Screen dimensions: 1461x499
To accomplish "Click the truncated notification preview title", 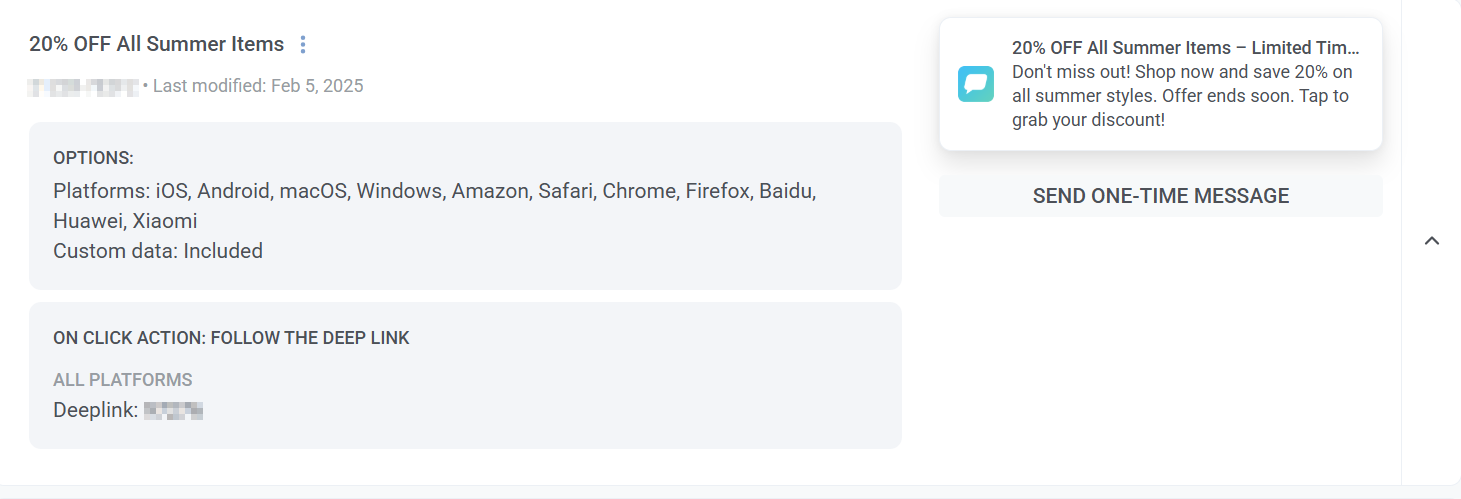I will [1185, 48].
